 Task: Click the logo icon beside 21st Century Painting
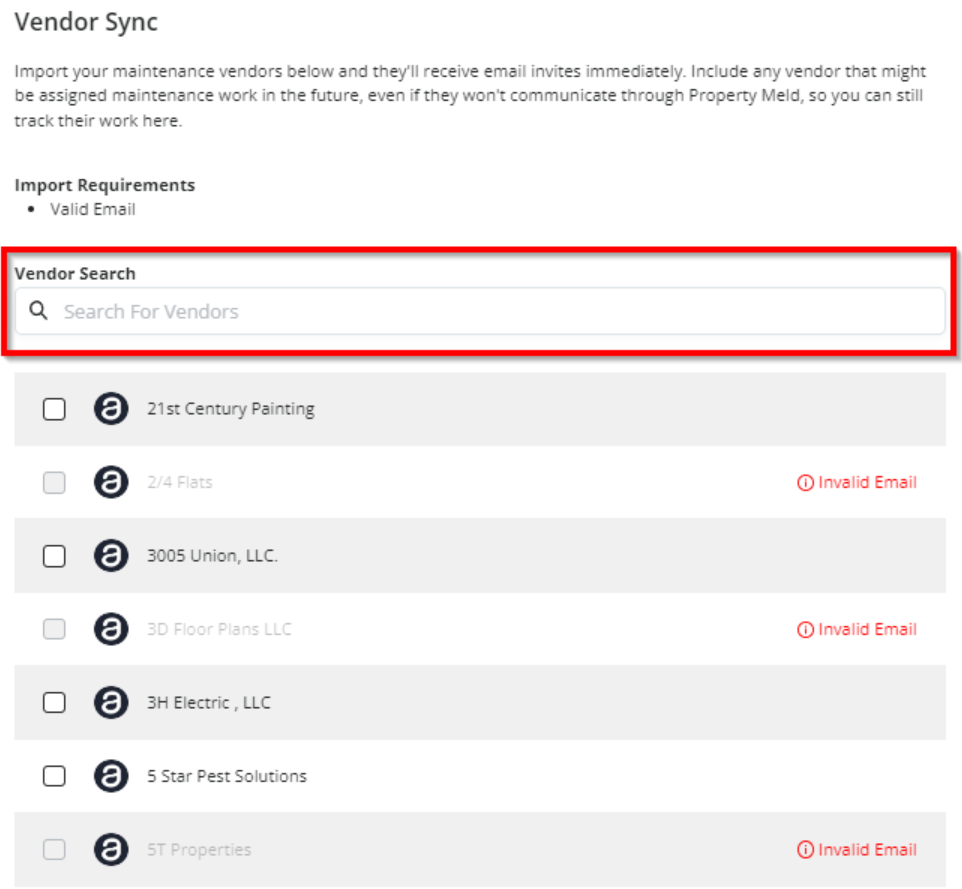click(111, 409)
